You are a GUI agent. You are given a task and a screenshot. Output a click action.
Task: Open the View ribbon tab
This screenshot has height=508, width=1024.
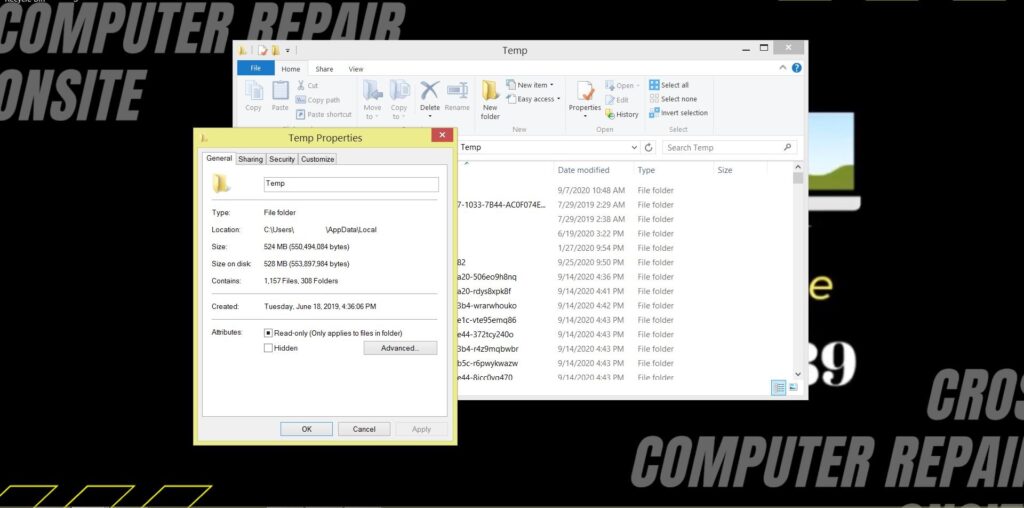click(x=356, y=69)
